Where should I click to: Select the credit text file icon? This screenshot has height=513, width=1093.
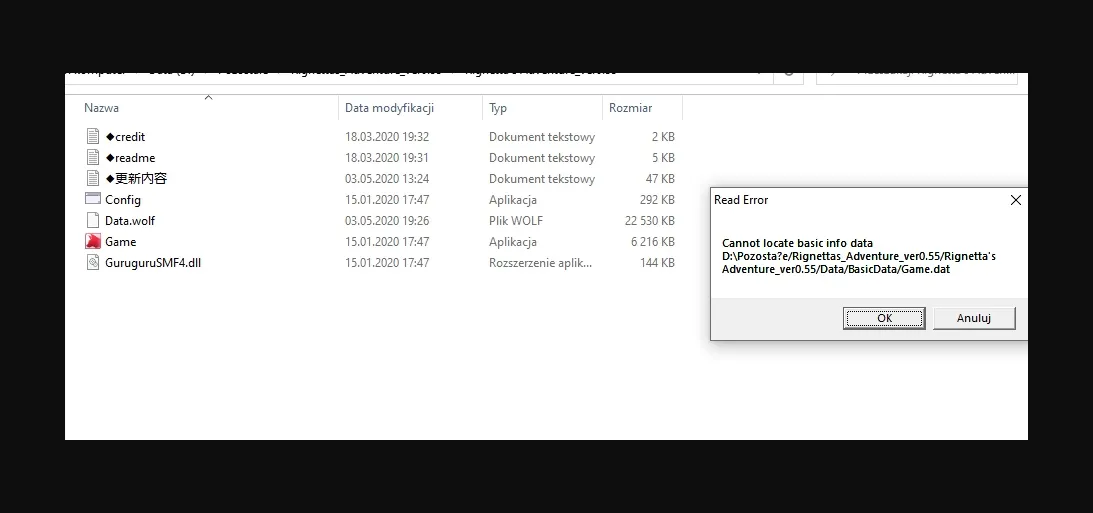tap(93, 136)
